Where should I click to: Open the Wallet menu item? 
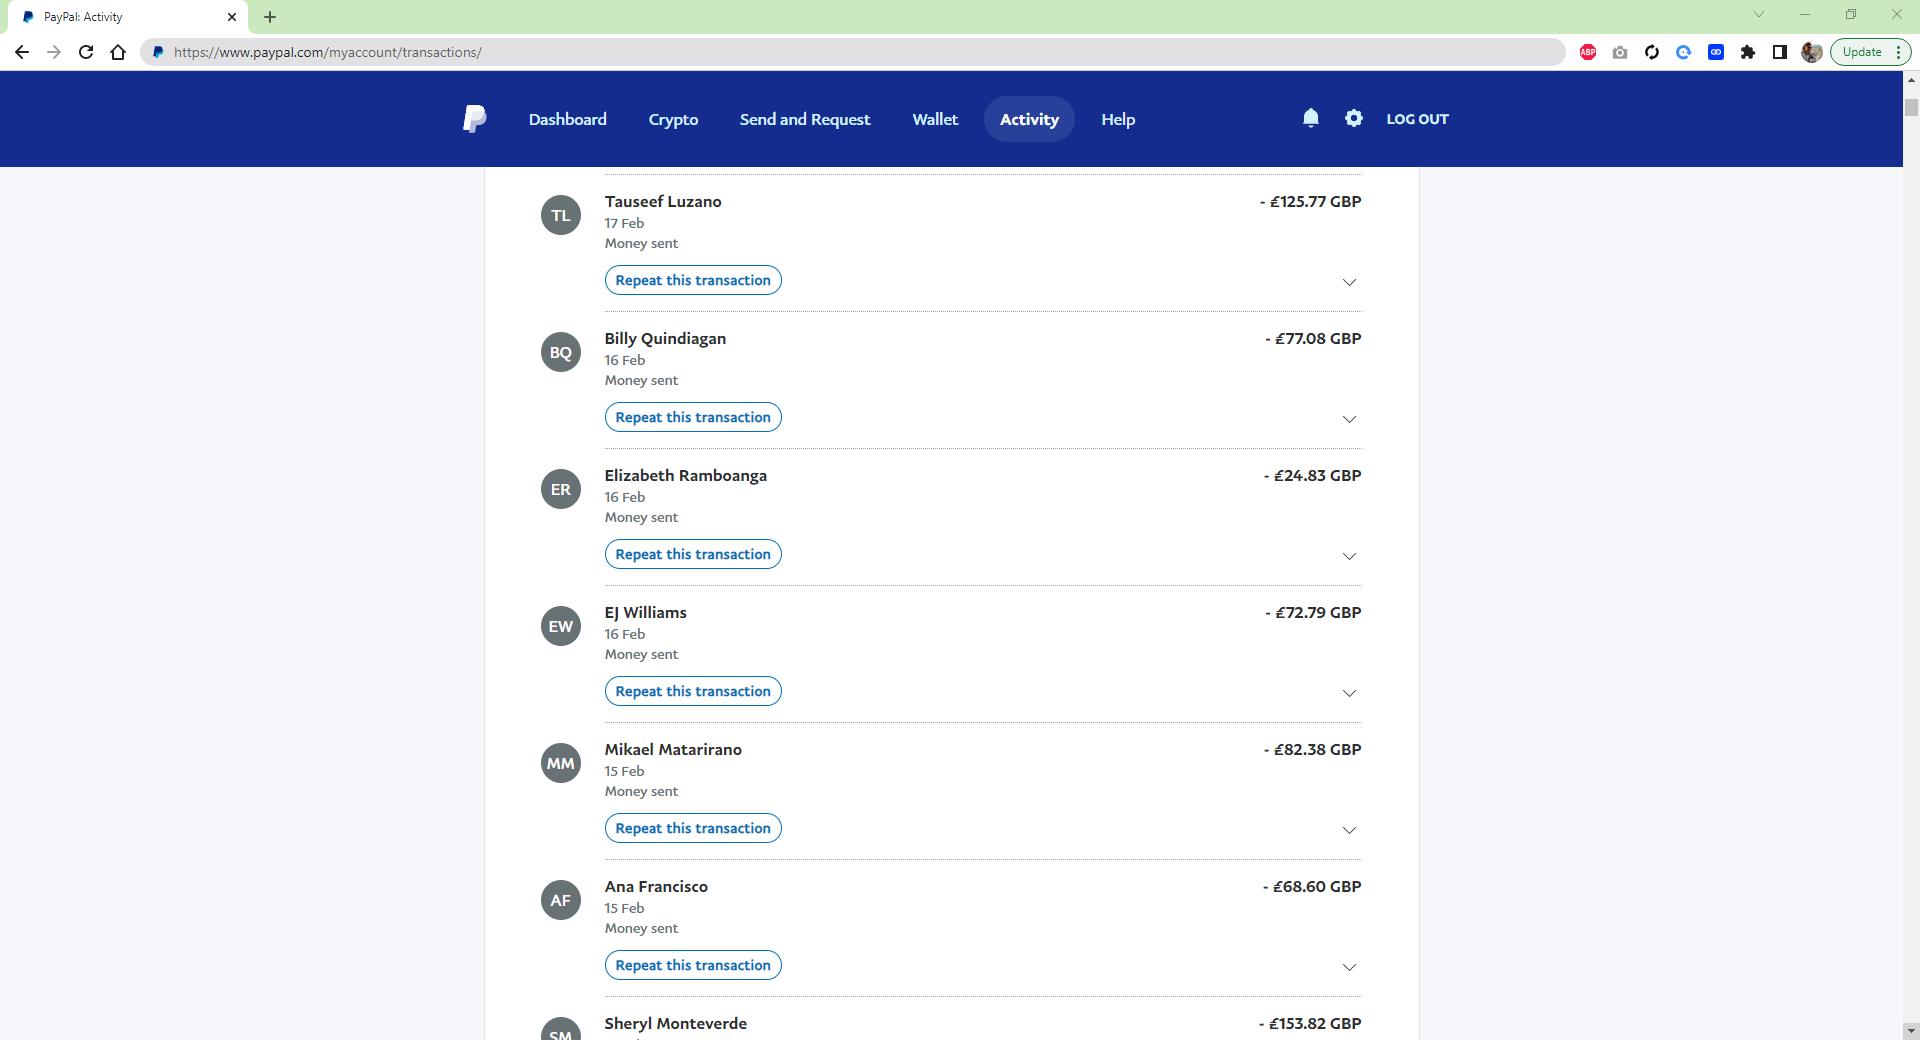934,119
